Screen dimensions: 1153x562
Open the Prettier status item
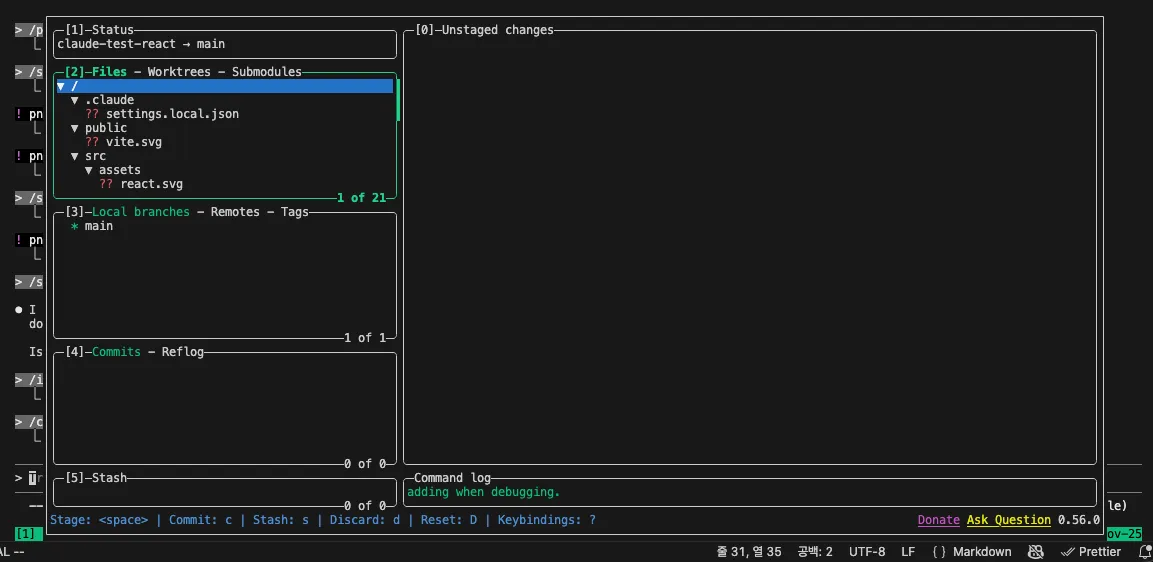[1091, 552]
